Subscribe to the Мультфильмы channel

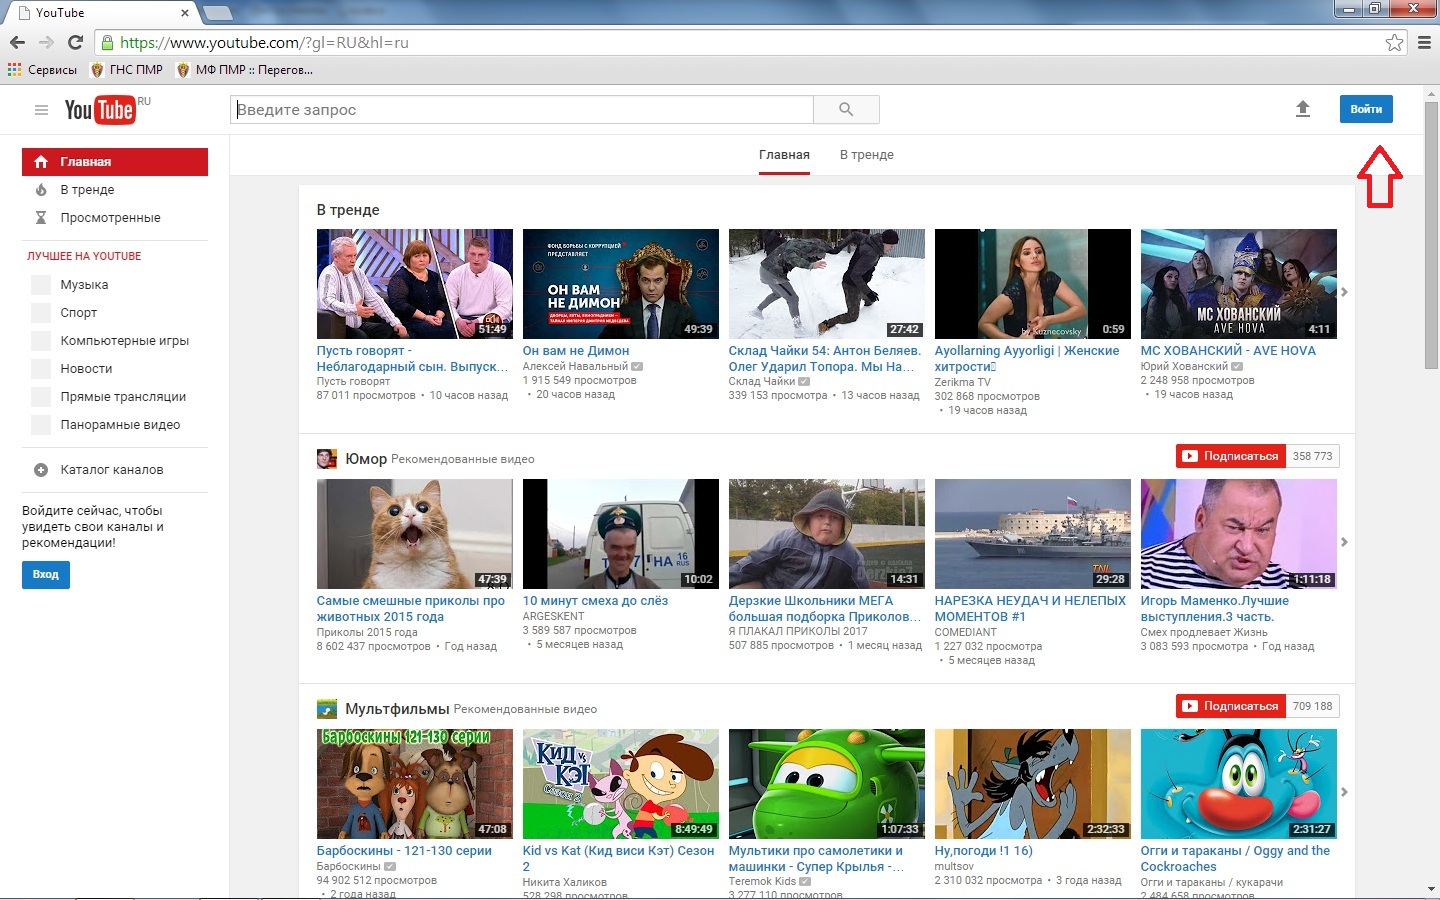pyautogui.click(x=1231, y=706)
